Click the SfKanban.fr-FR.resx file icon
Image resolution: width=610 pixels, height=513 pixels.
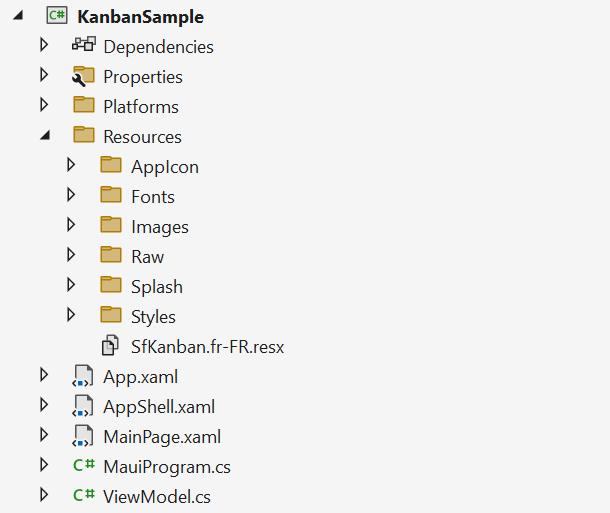[110, 346]
